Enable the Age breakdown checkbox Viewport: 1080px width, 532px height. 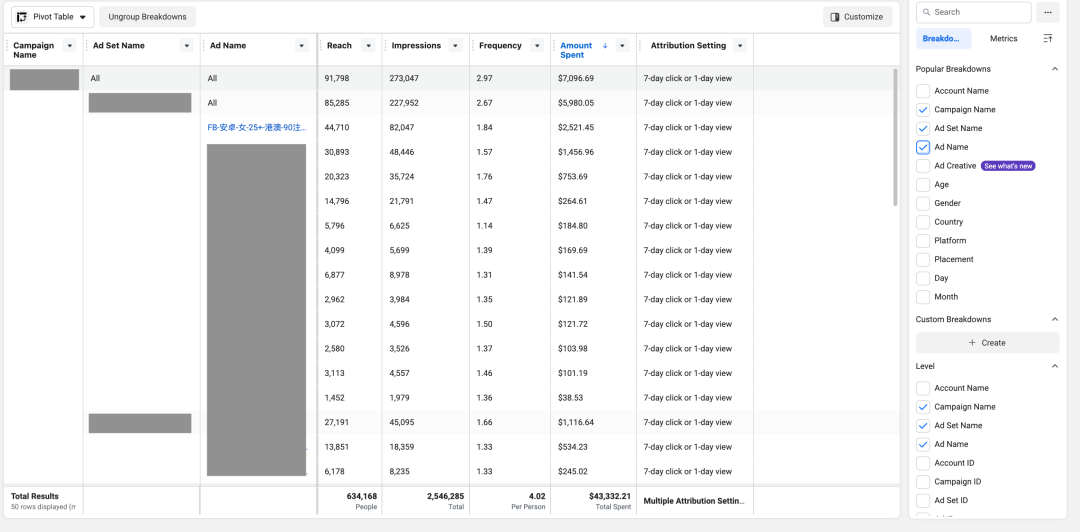pyautogui.click(x=923, y=185)
